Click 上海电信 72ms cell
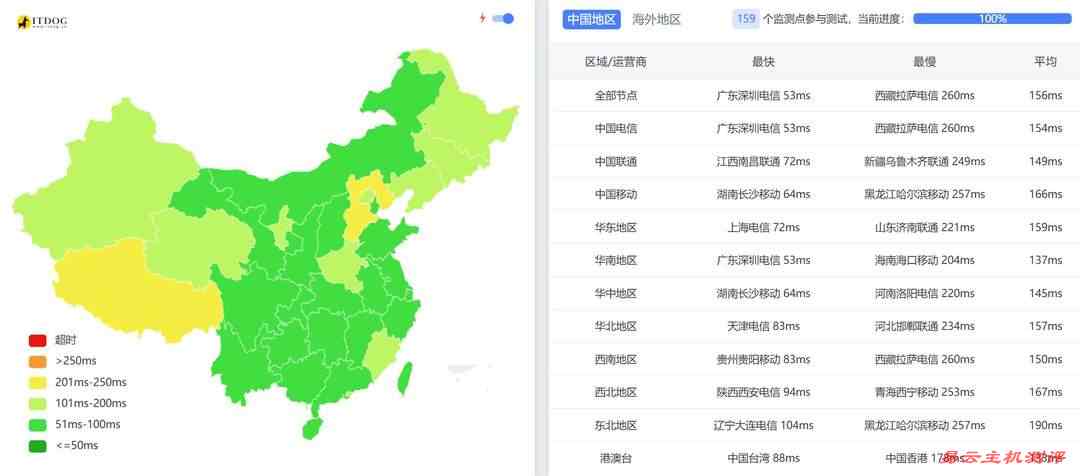 coord(763,227)
